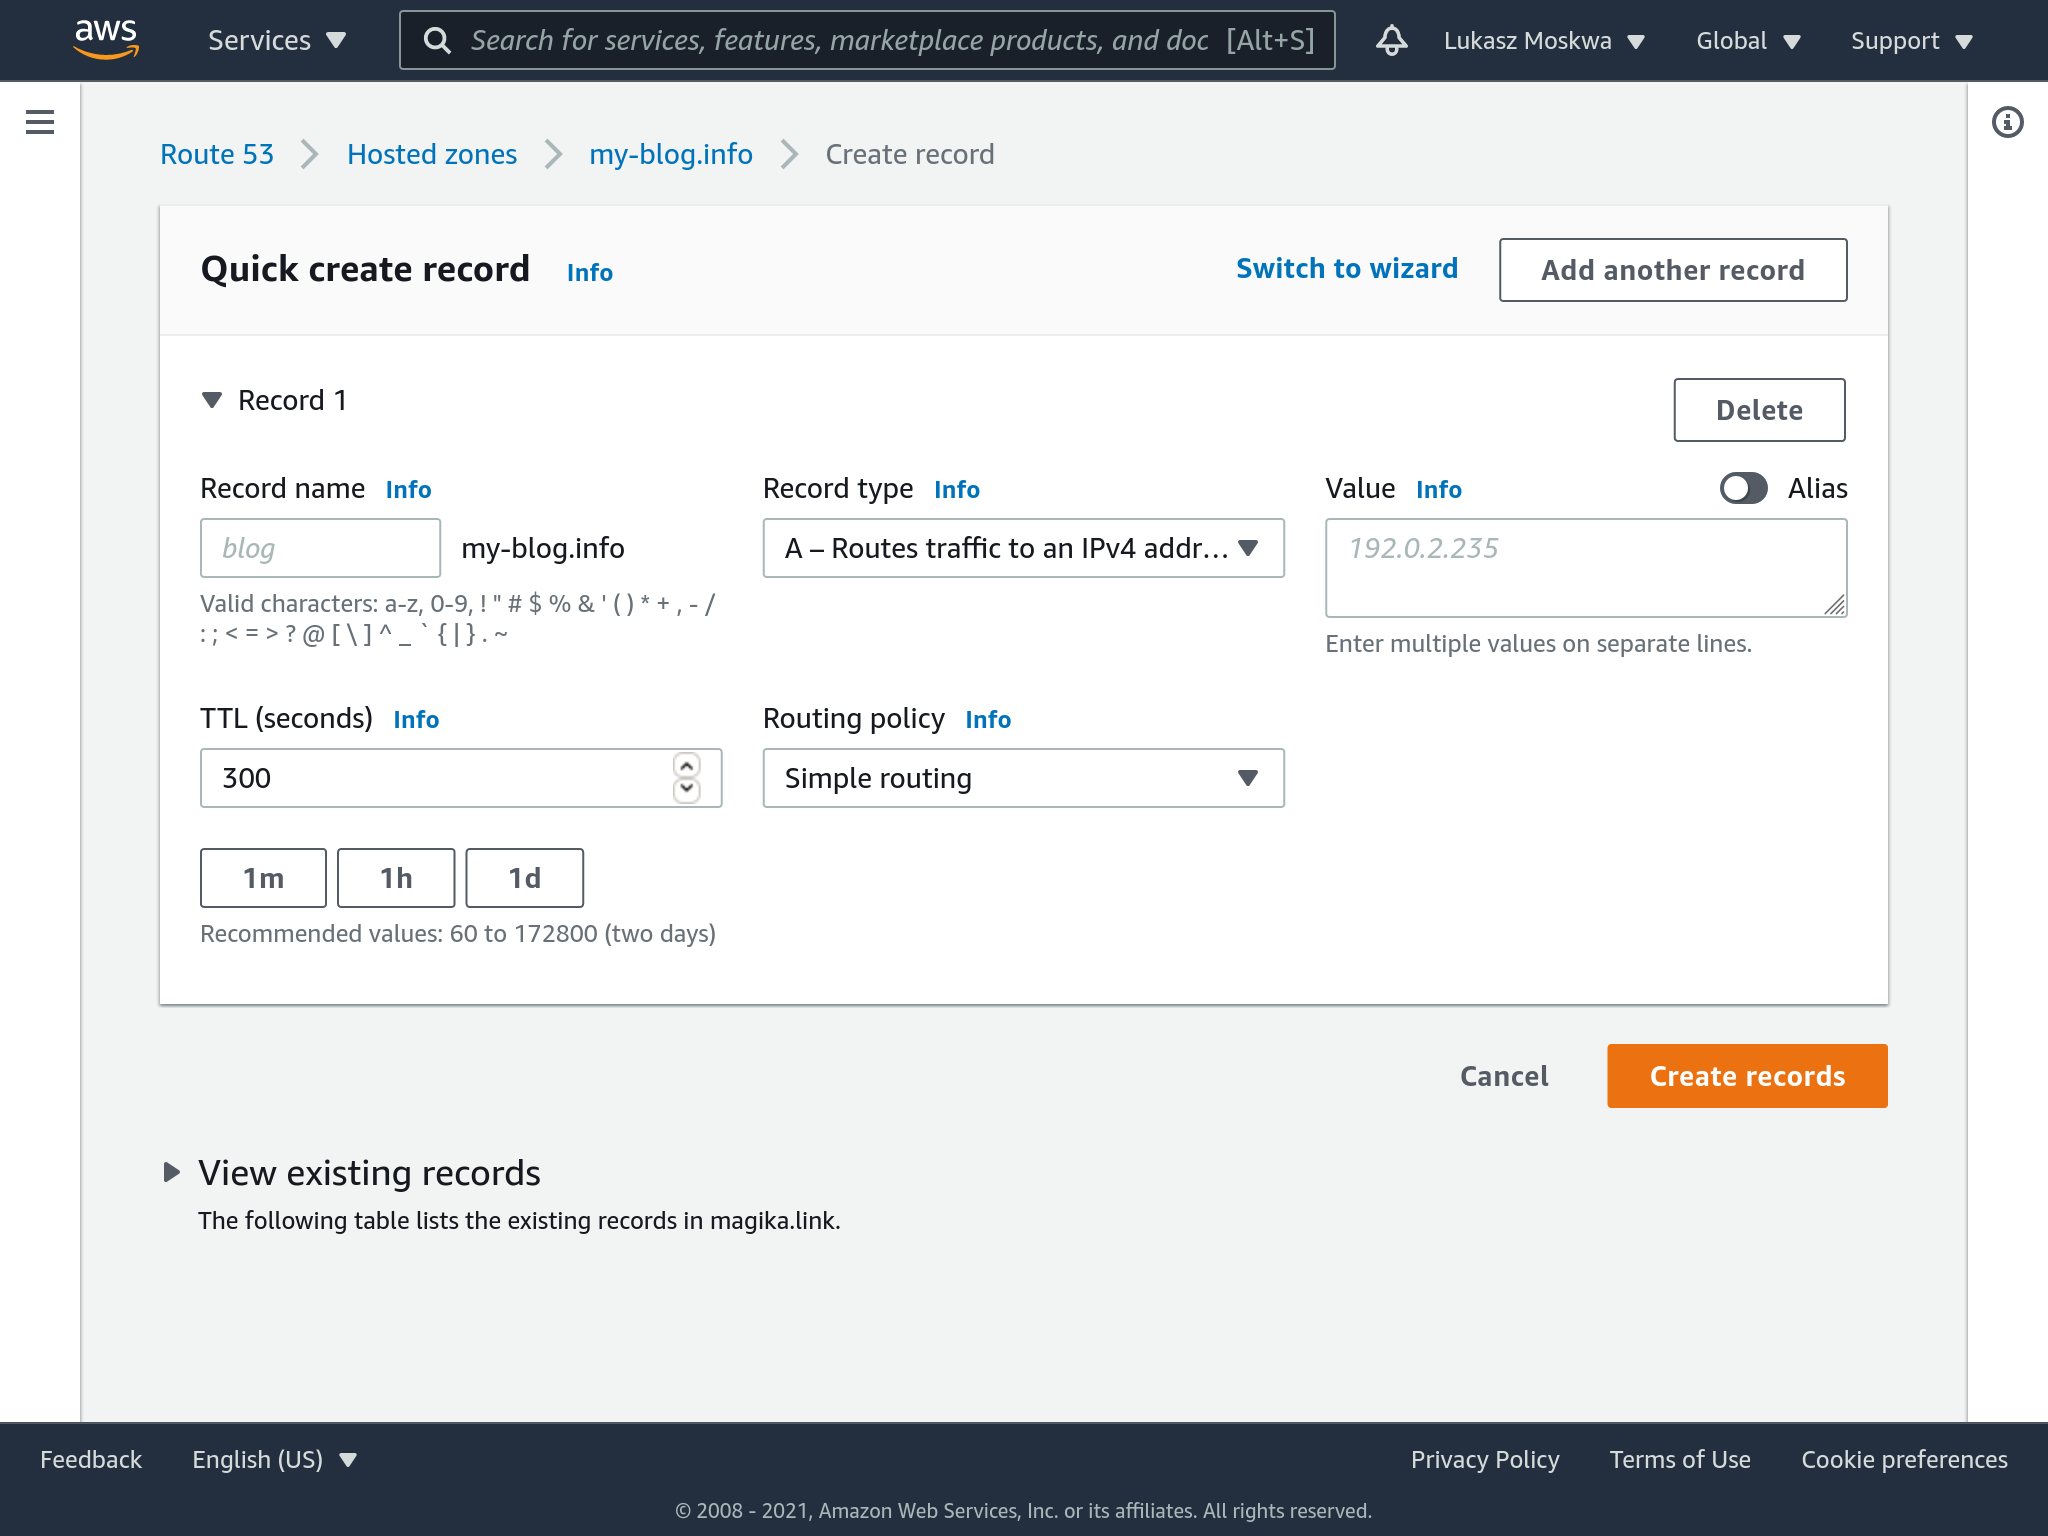Click Switch to wizard link
This screenshot has width=2048, height=1536.
[1346, 269]
